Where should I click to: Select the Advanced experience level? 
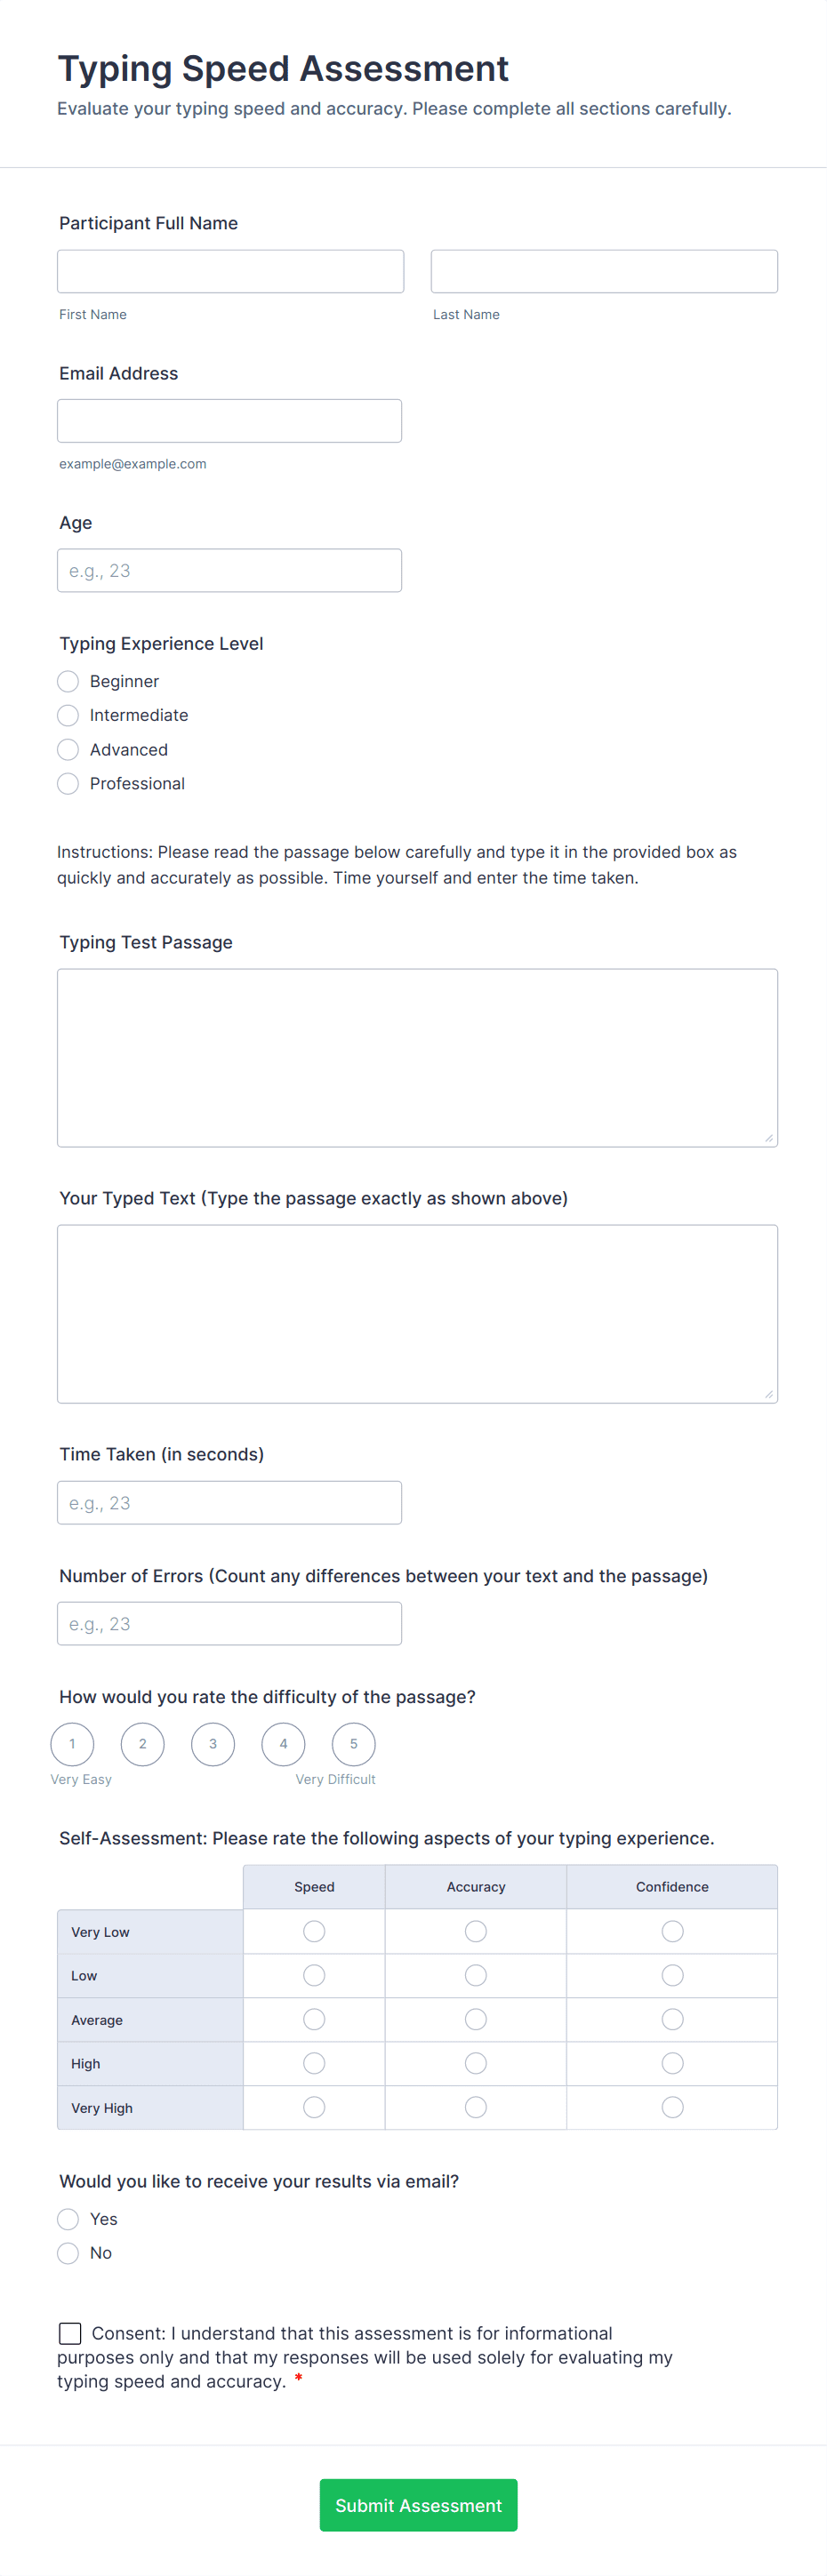pos(68,749)
